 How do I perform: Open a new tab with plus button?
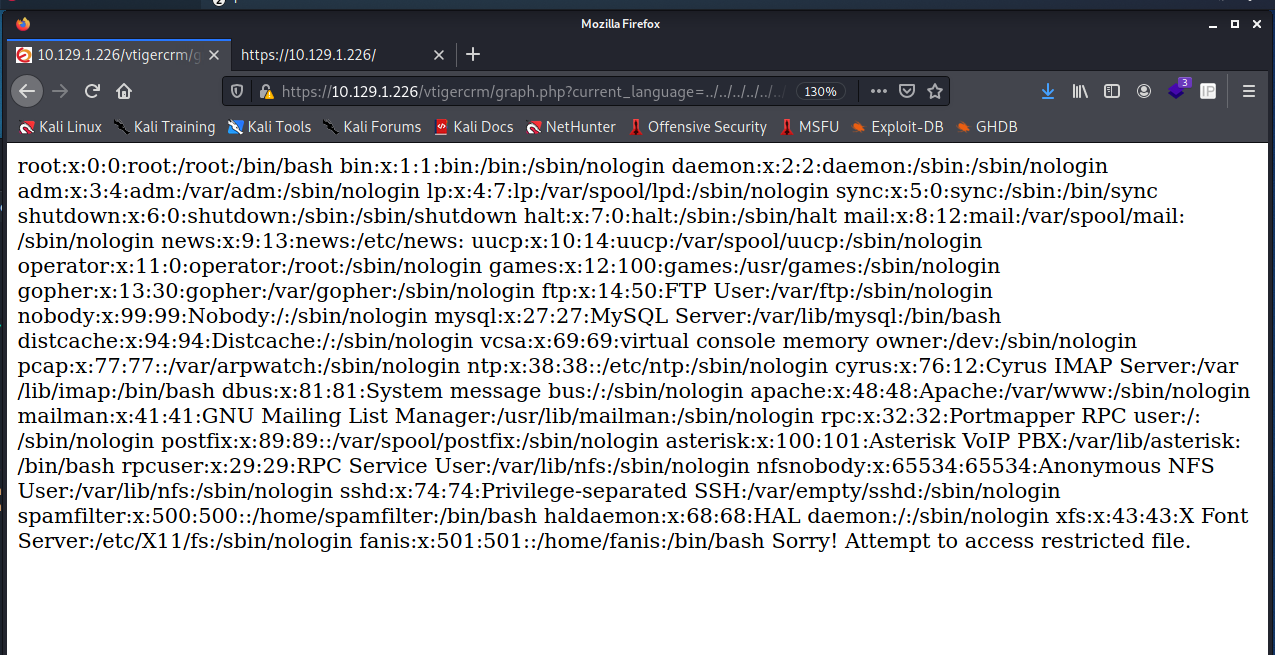pos(473,55)
